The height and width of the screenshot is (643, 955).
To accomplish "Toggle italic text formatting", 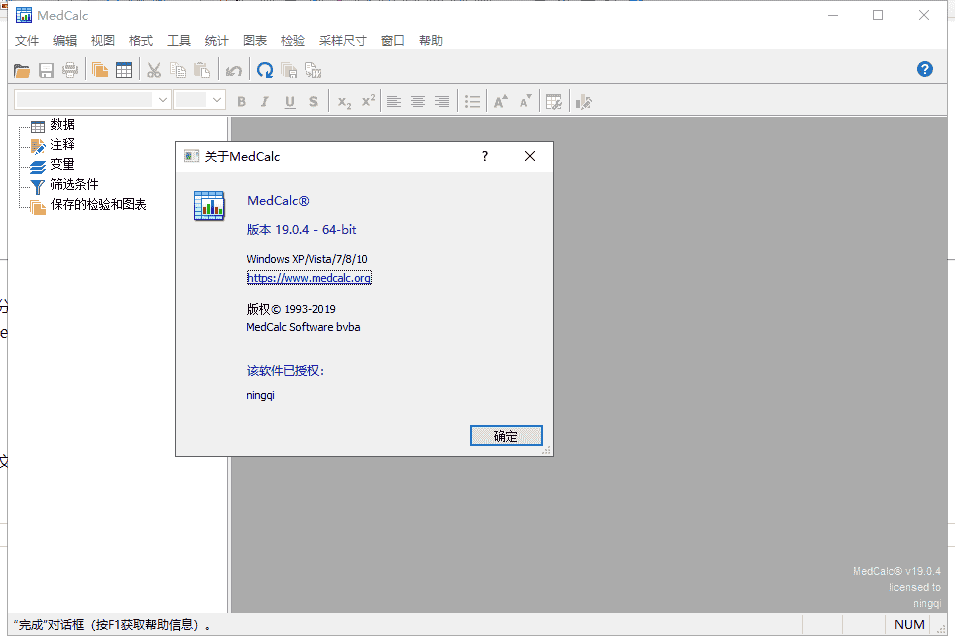I will click(265, 101).
